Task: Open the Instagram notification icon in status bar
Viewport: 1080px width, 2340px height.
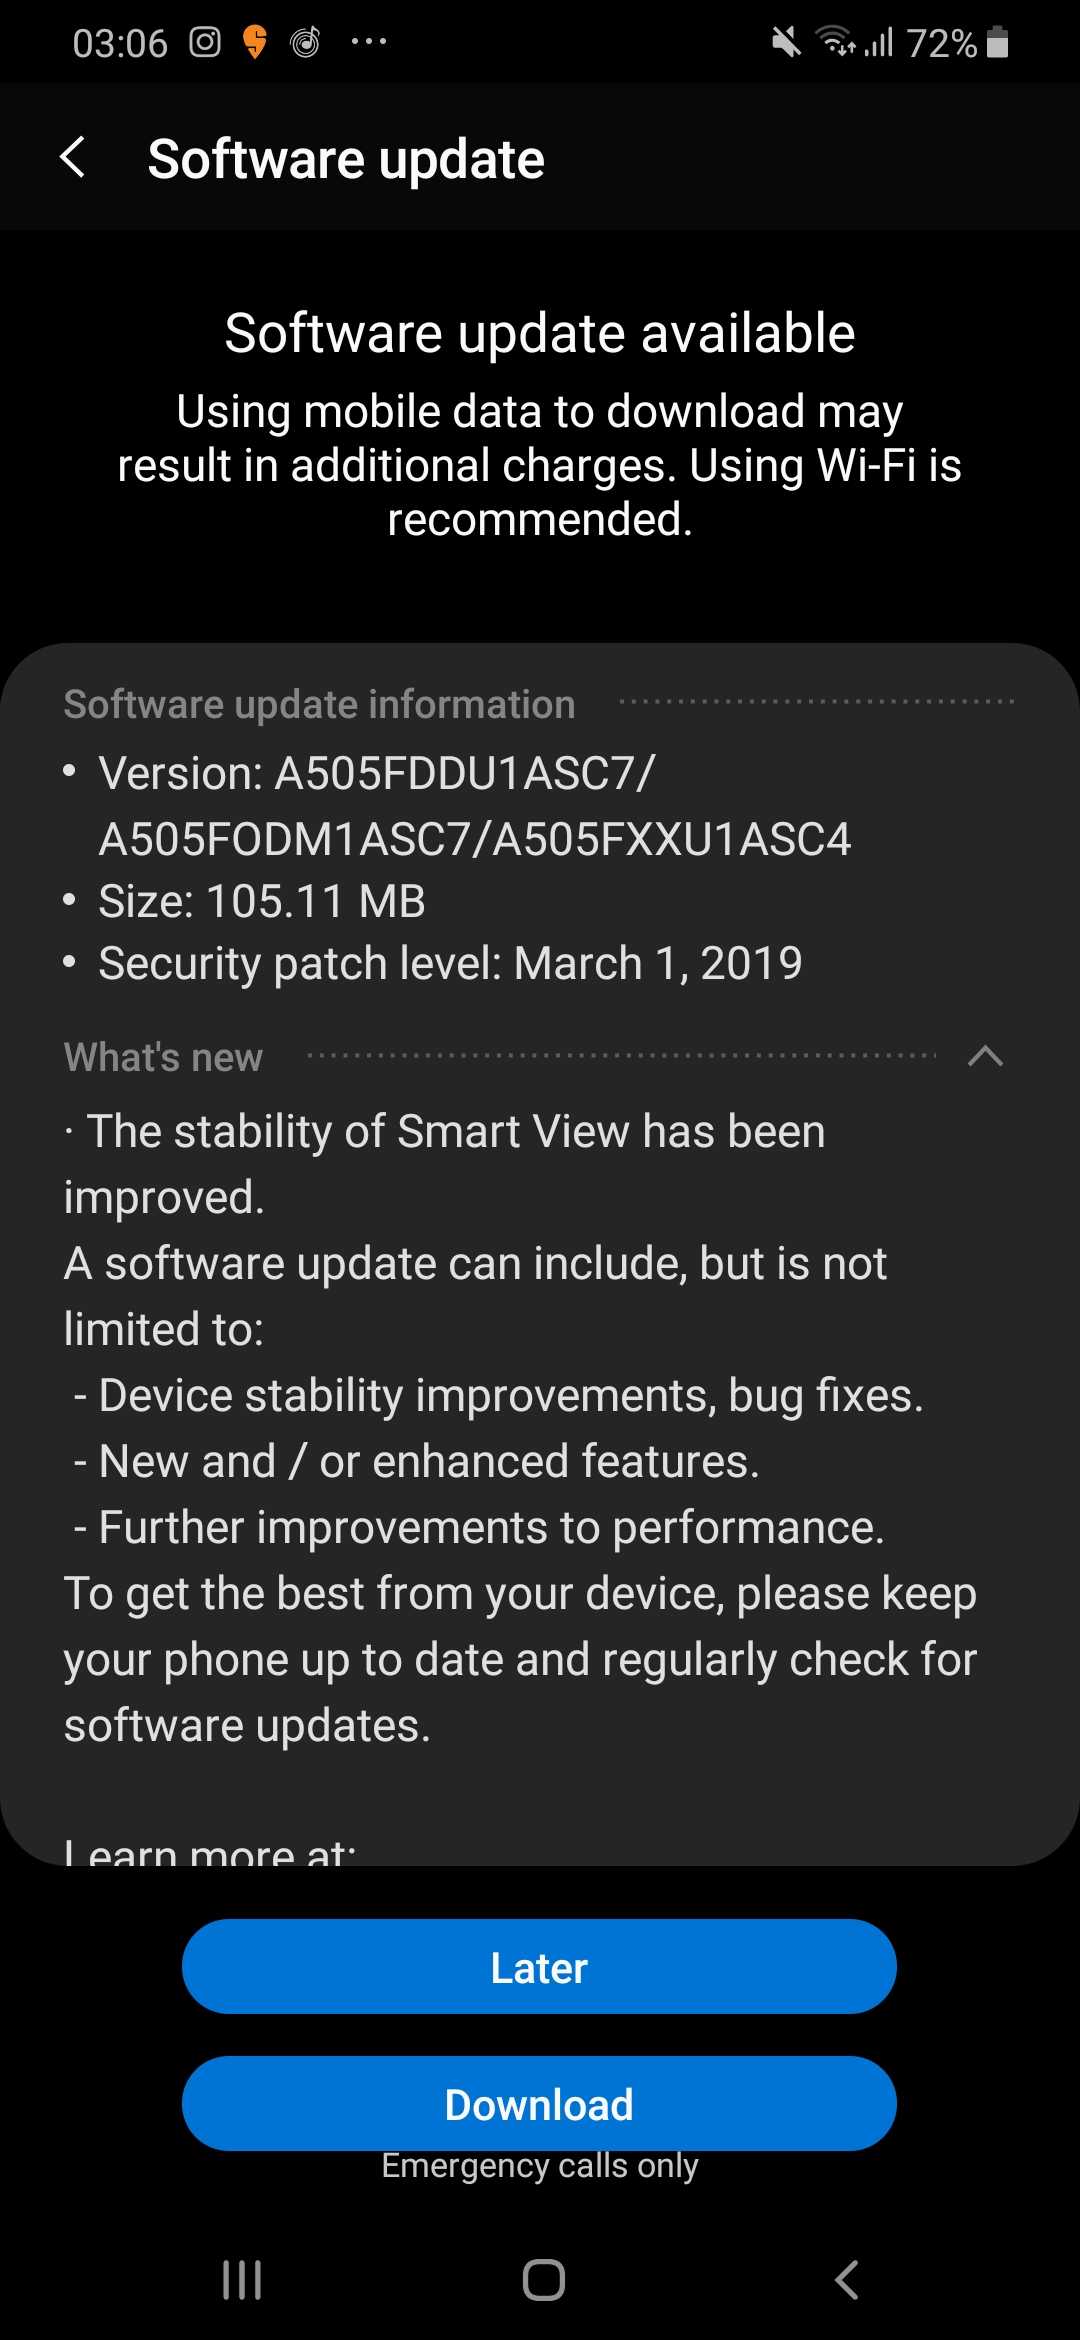Action: [x=205, y=42]
